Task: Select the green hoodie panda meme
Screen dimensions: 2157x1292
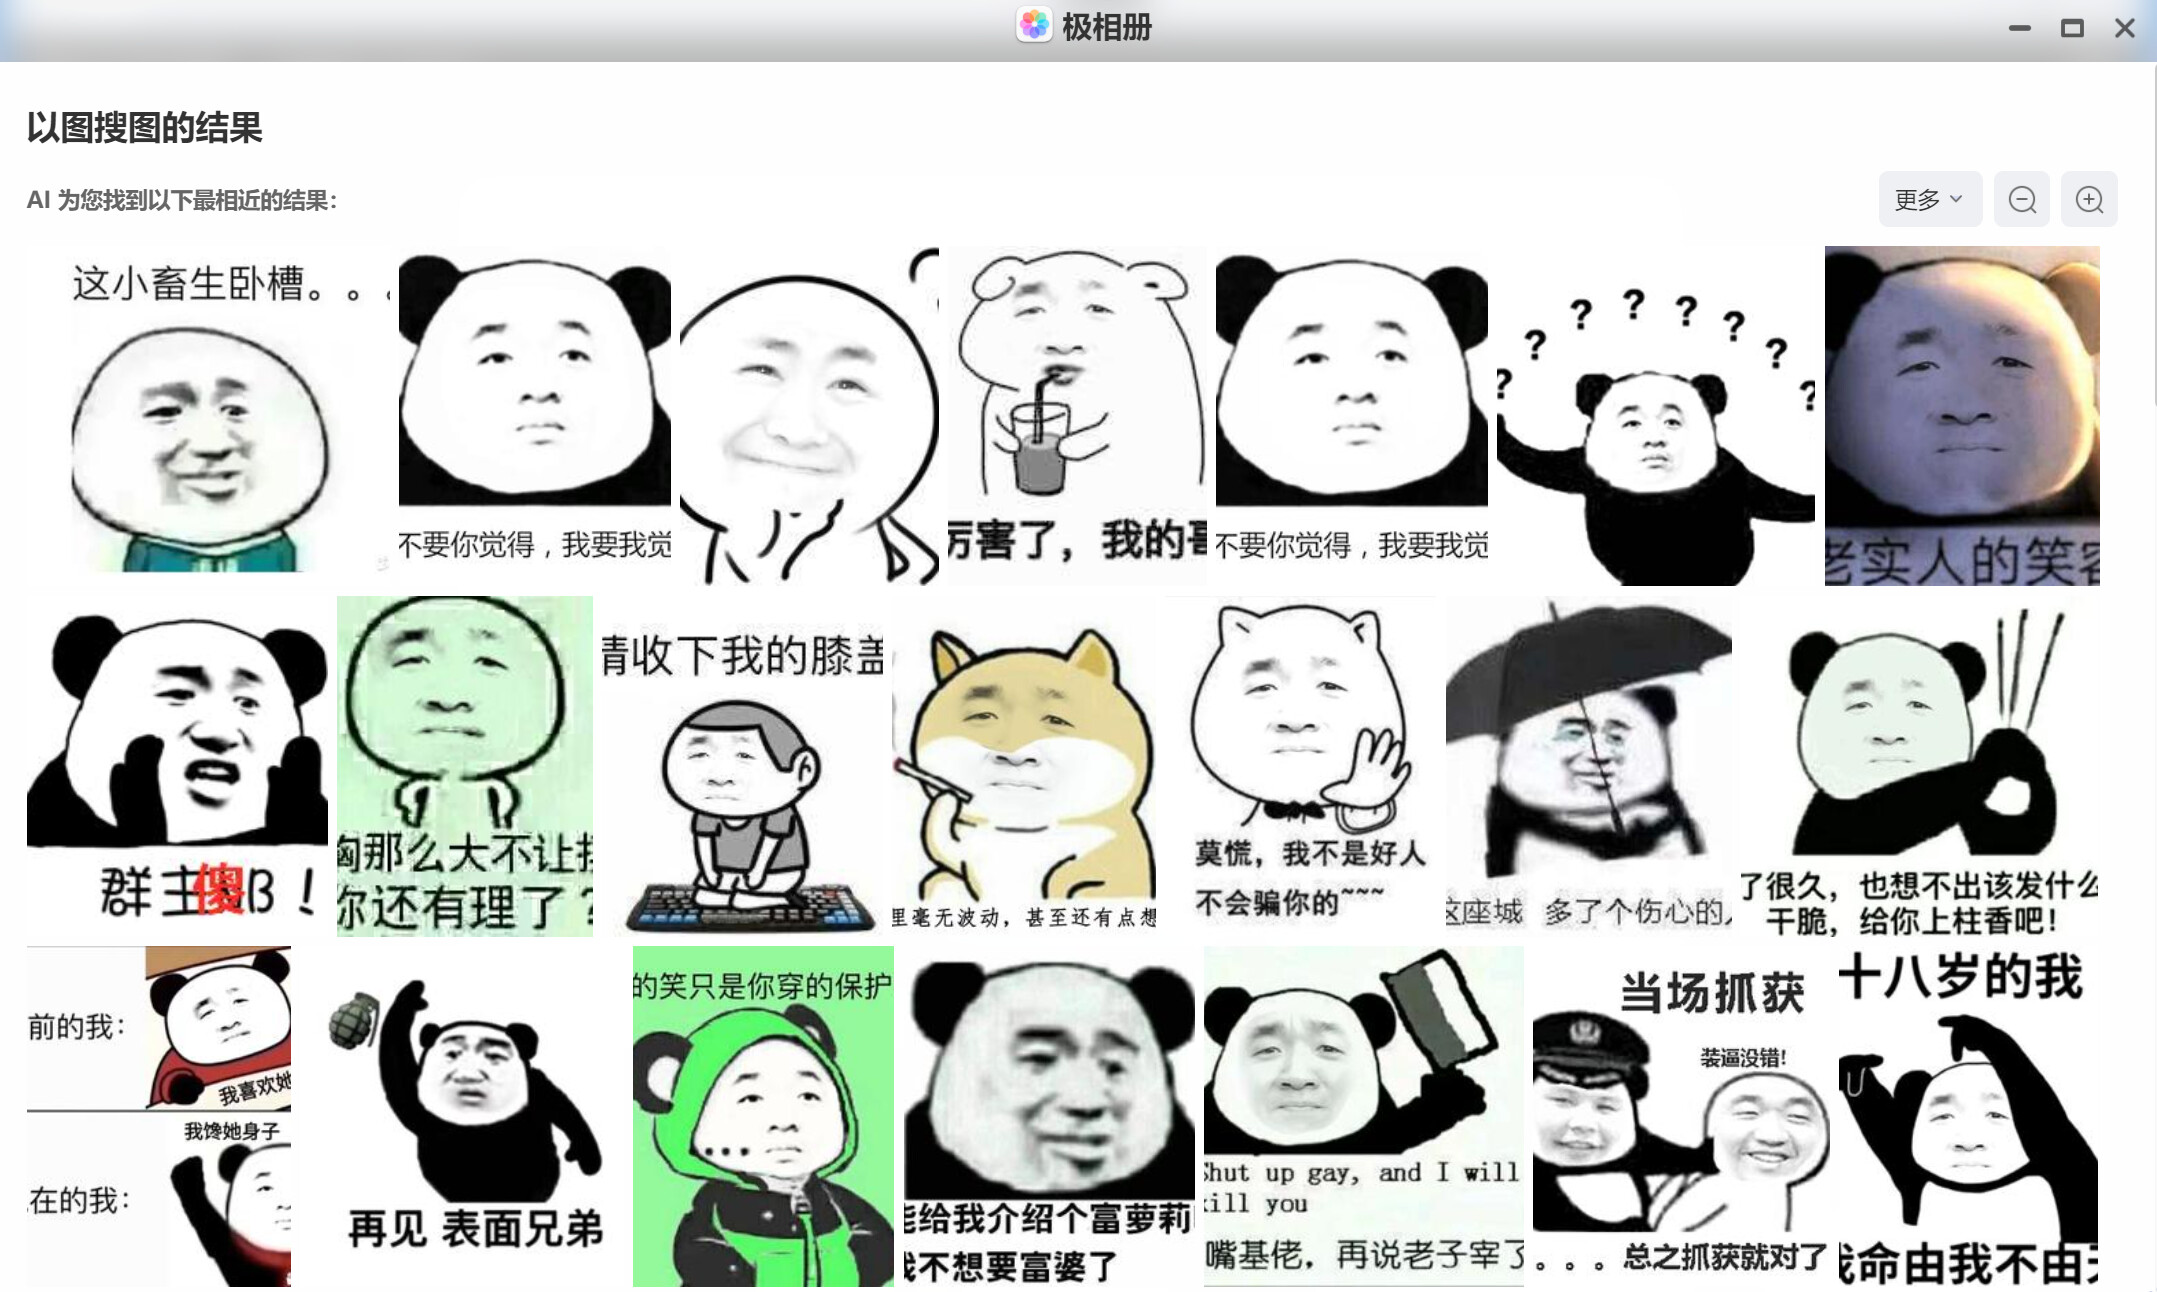Action: 762,1115
